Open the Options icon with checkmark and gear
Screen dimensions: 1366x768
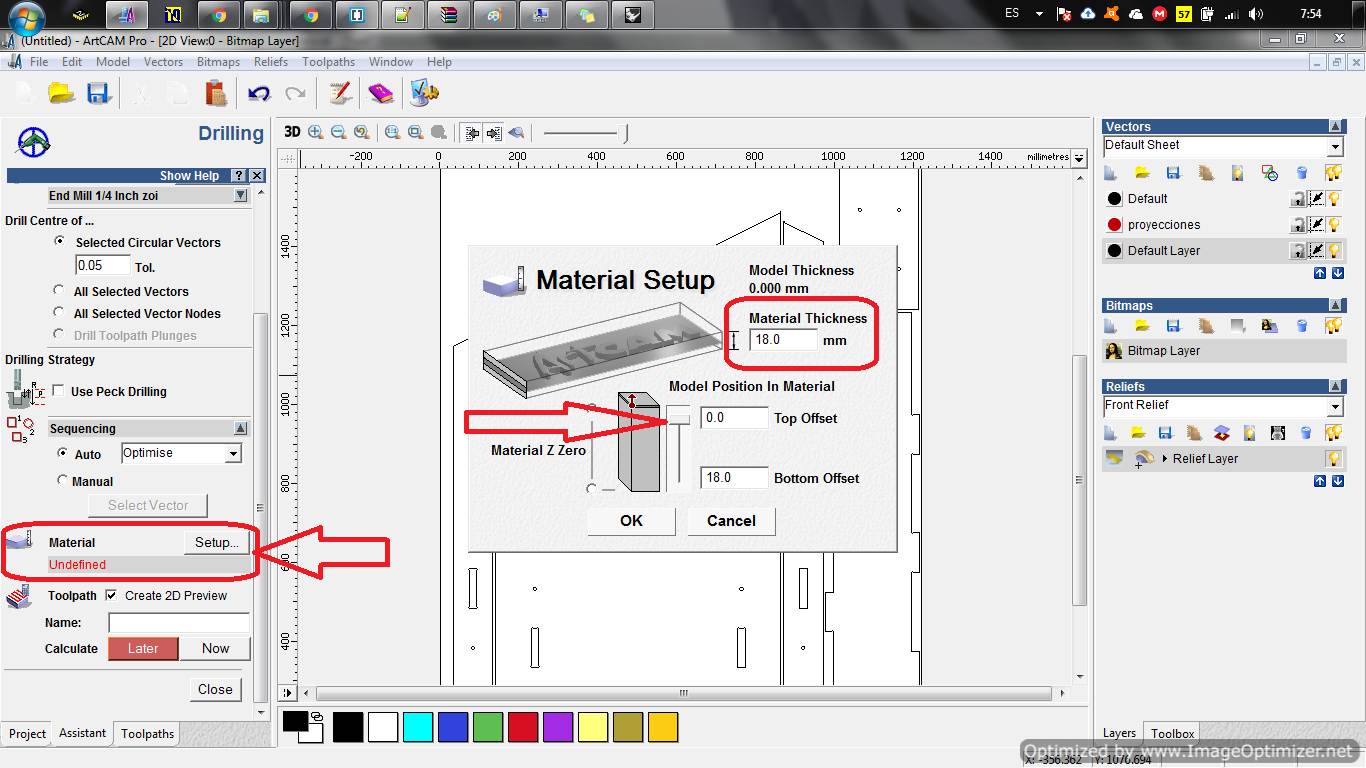click(424, 93)
